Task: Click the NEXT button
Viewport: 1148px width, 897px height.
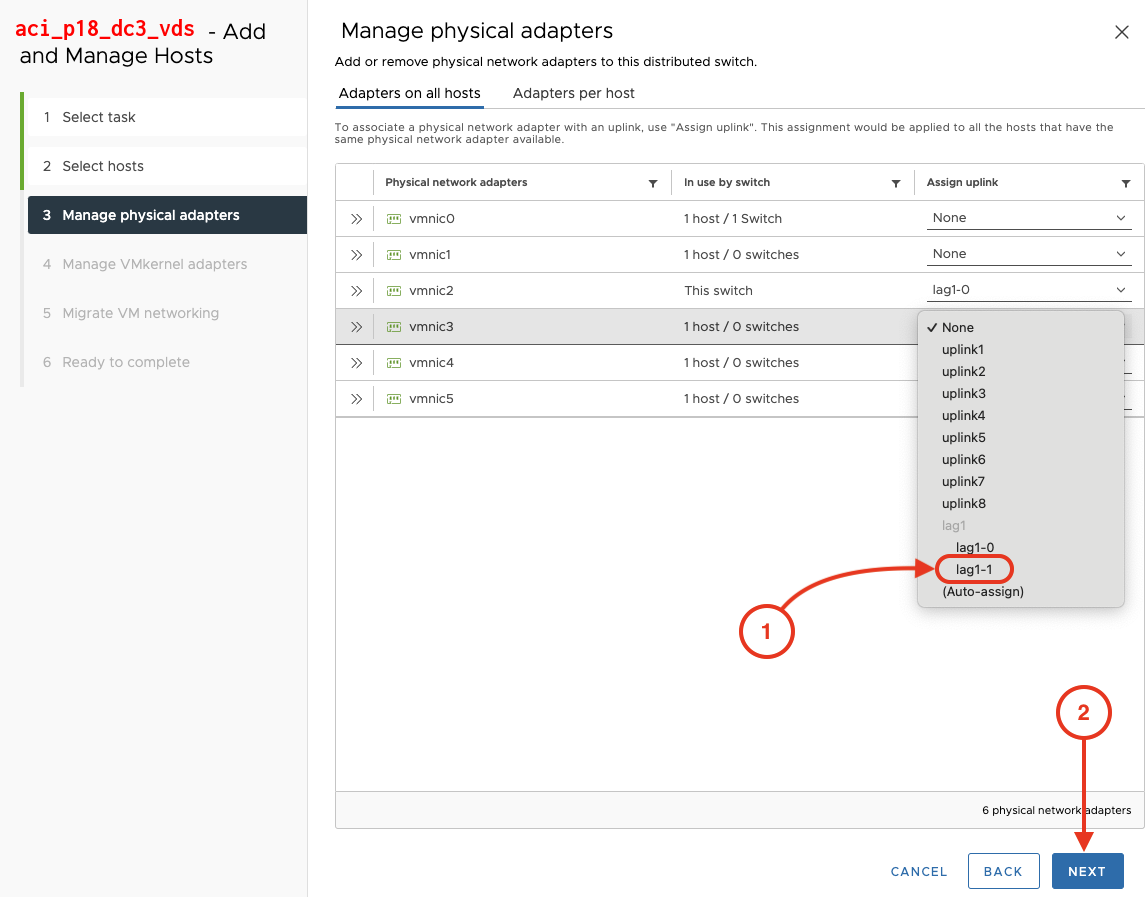Action: tap(1087, 871)
